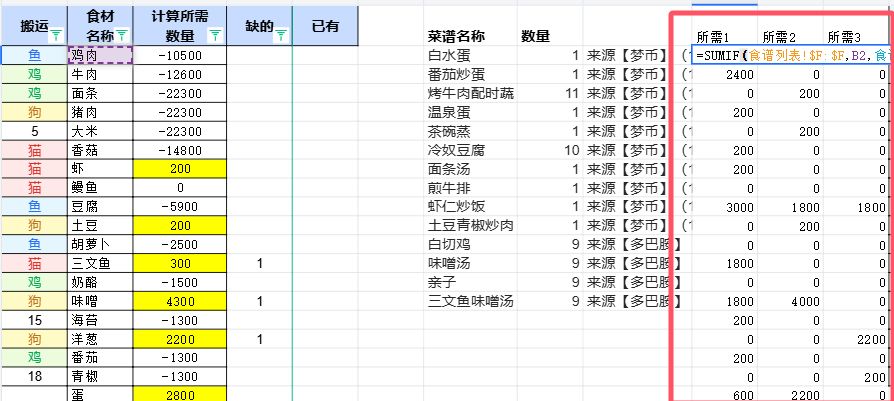The width and height of the screenshot is (894, 401).
Task: Select the 虾仁炒饭 recipe cell
Action: coord(470,206)
